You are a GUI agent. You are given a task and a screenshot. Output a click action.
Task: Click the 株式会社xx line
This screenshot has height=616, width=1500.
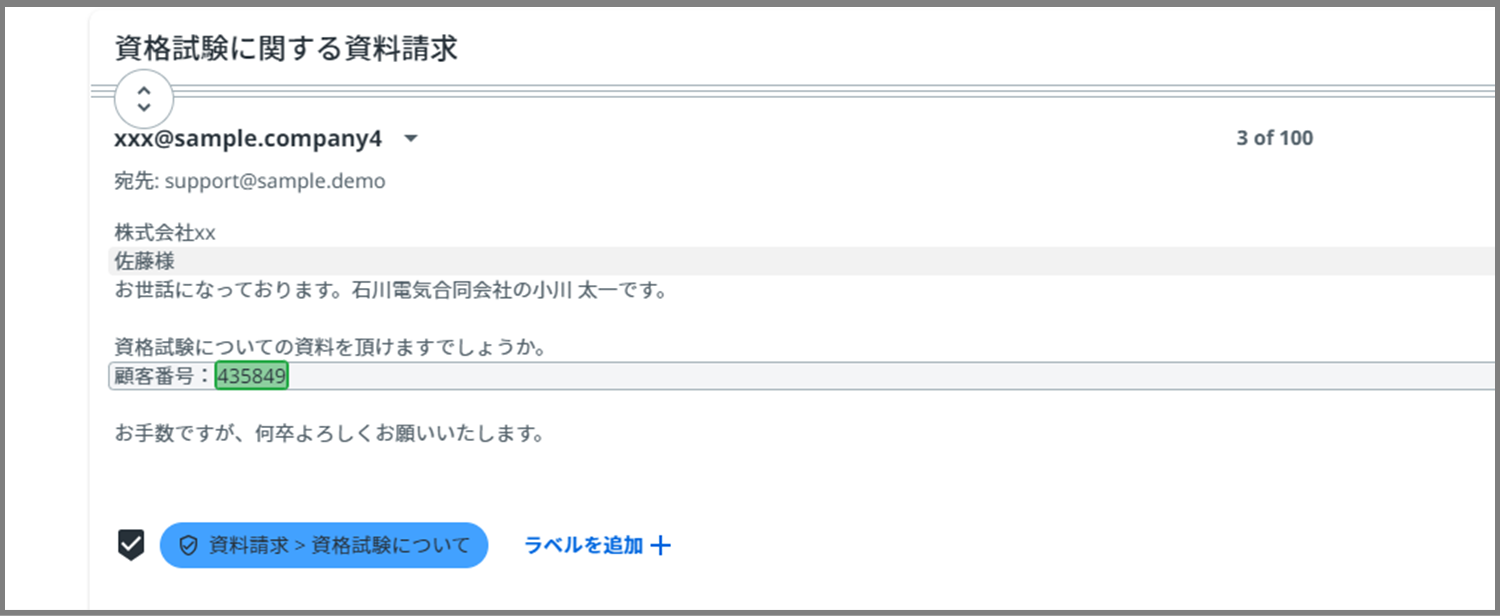coord(165,233)
